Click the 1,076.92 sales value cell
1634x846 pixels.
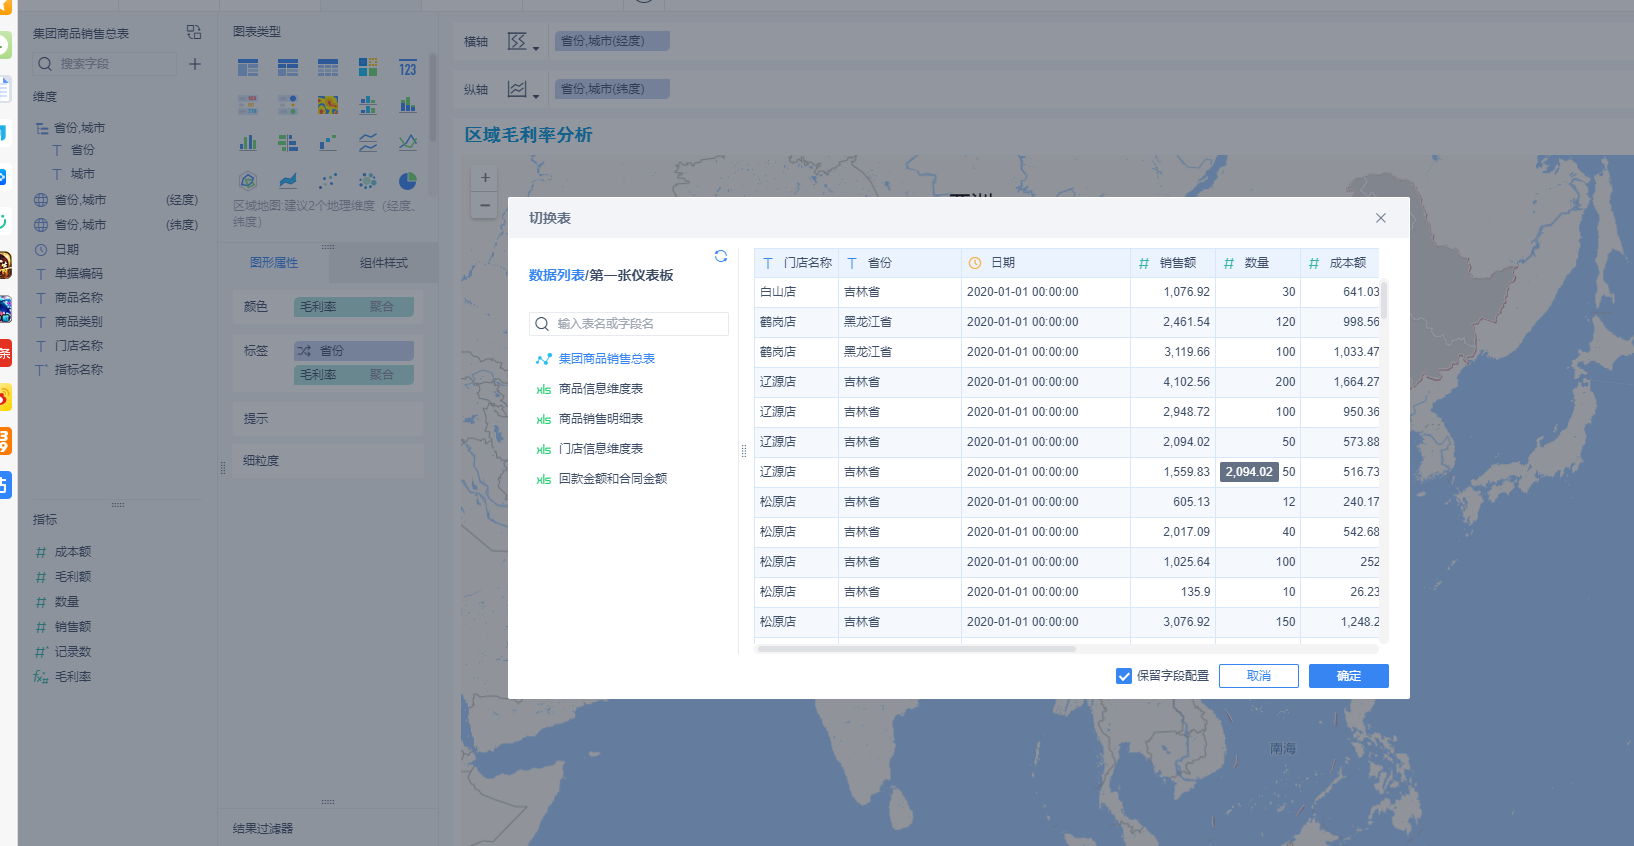(1173, 292)
